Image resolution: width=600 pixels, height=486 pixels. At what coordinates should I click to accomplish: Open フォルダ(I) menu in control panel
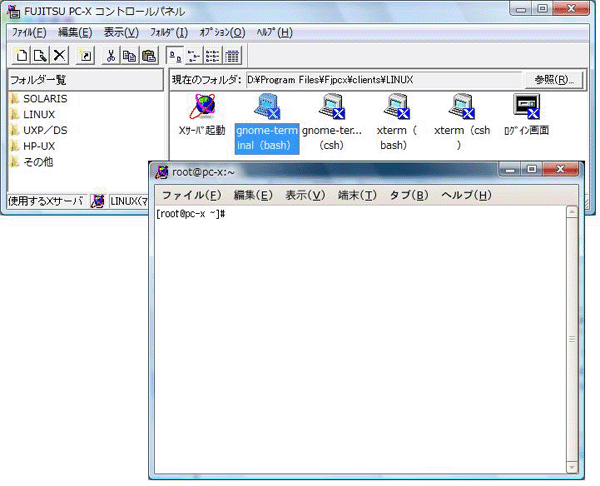(169, 33)
